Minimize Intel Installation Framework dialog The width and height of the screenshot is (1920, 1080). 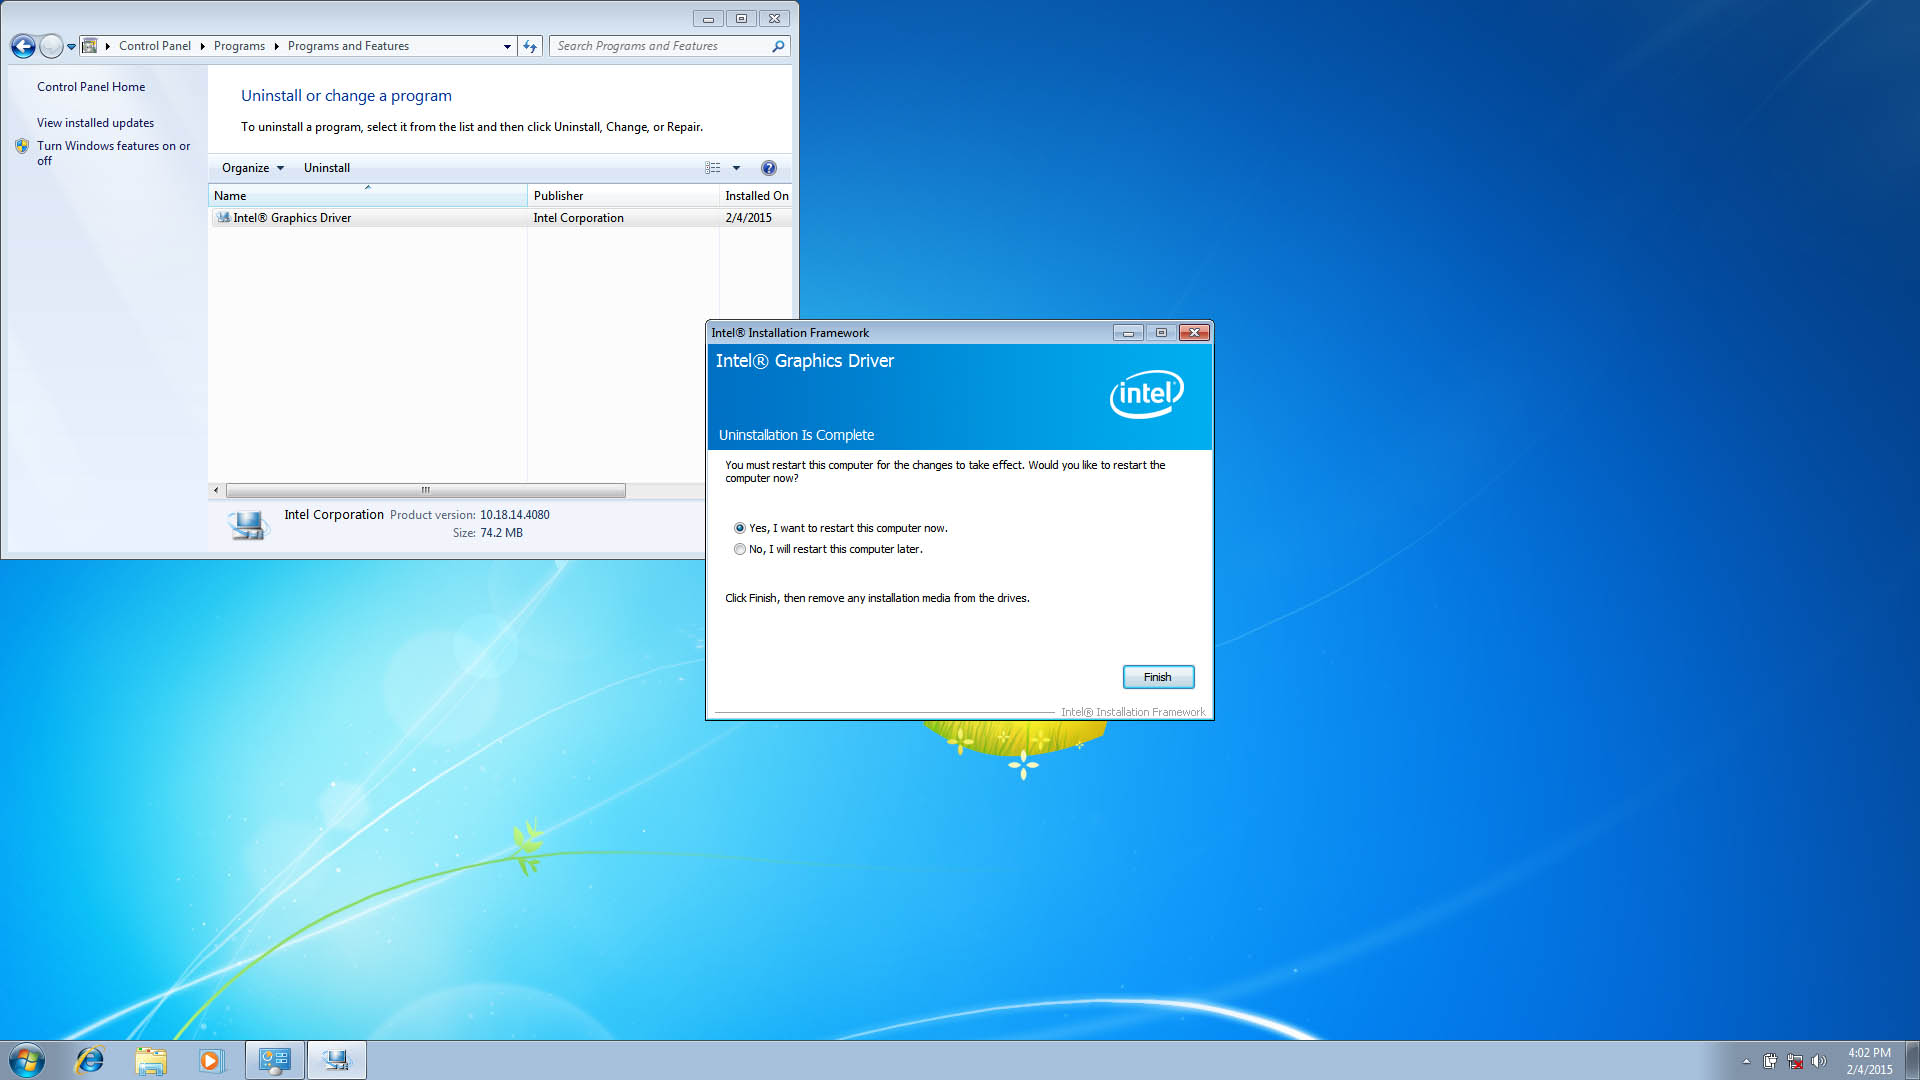click(1128, 333)
